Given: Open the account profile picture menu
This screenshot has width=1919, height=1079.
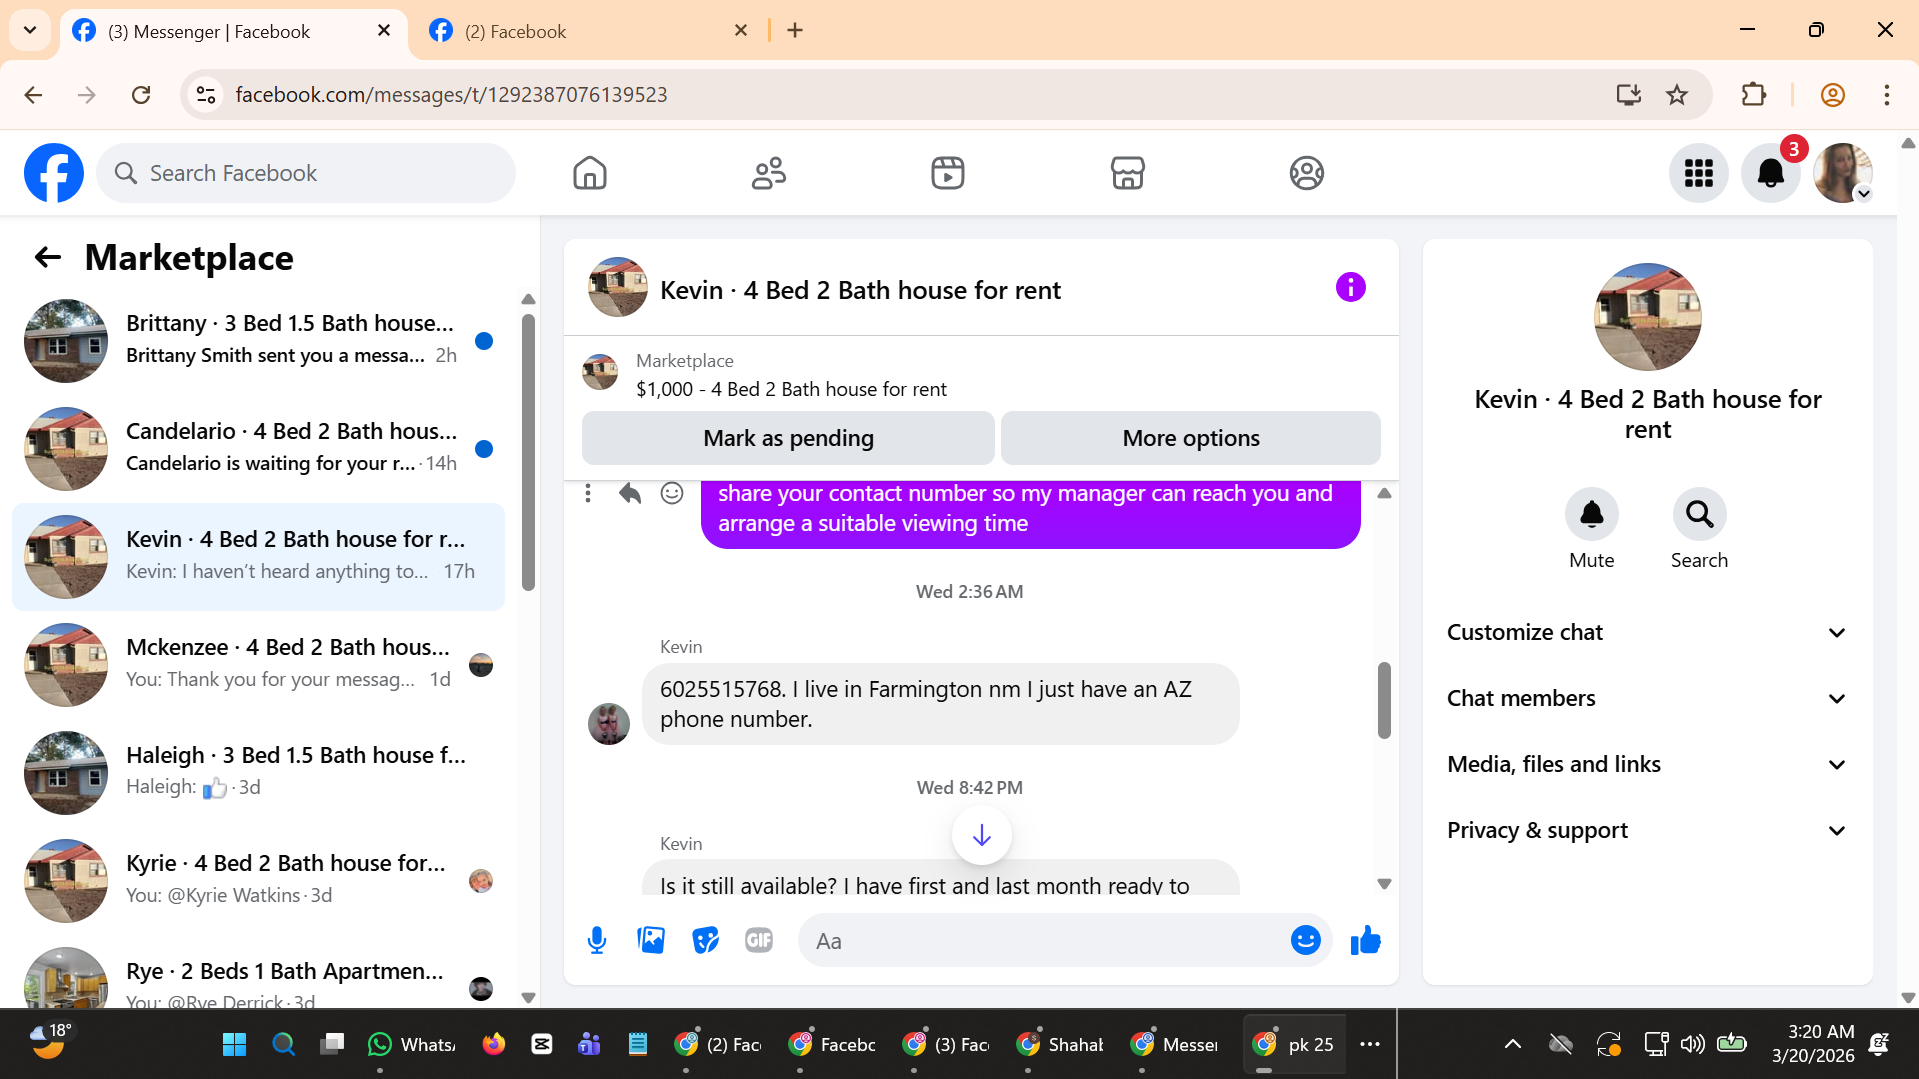Looking at the screenshot, I should [1843, 173].
